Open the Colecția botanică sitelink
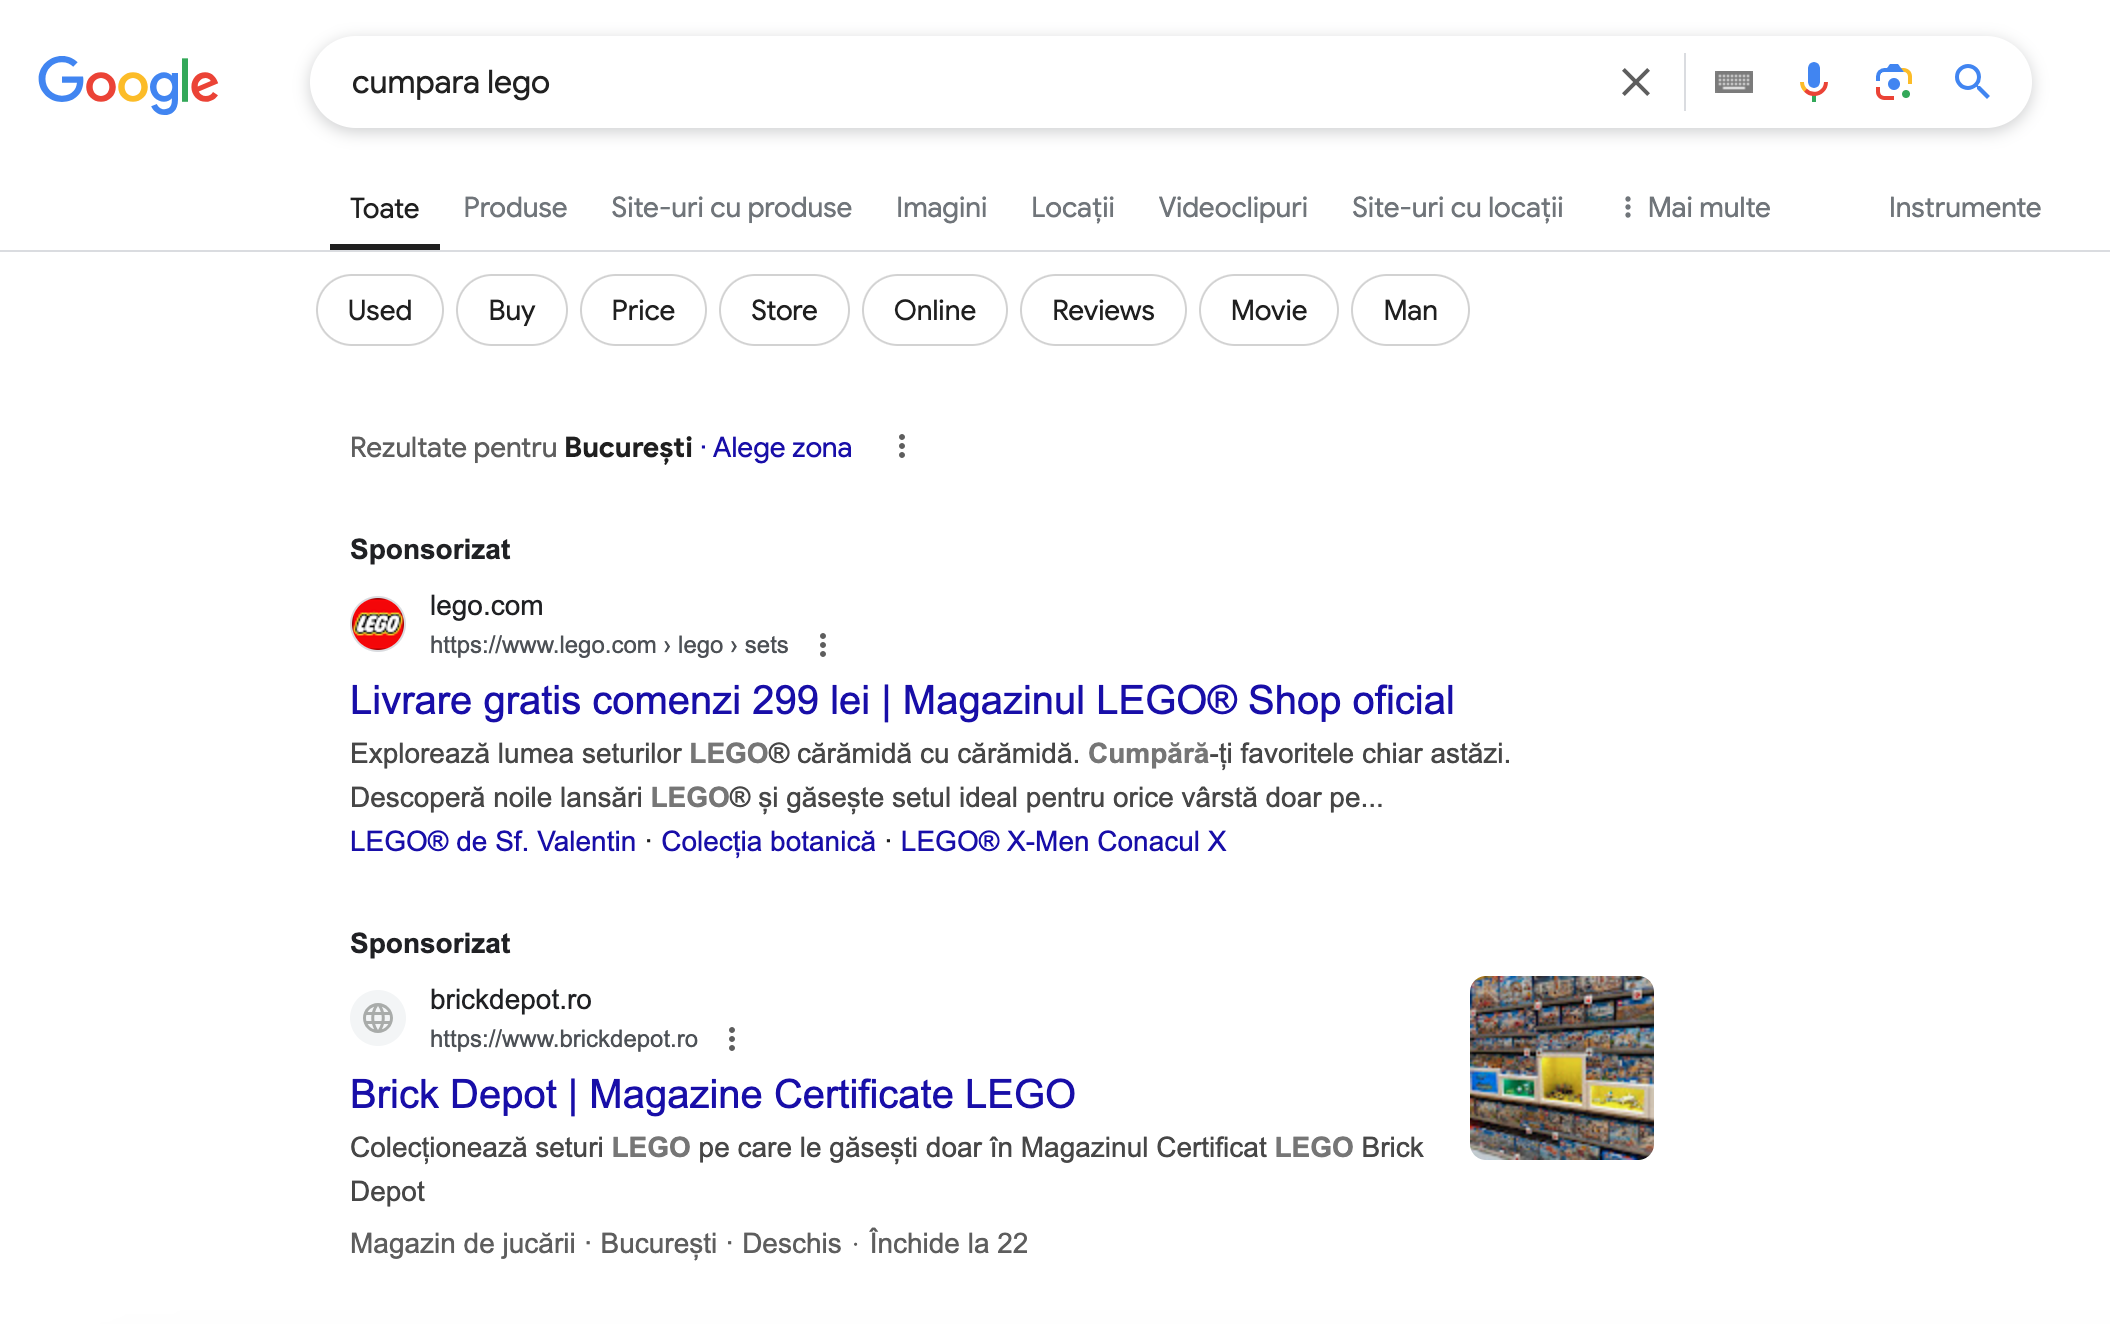This screenshot has width=2110, height=1324. click(768, 841)
